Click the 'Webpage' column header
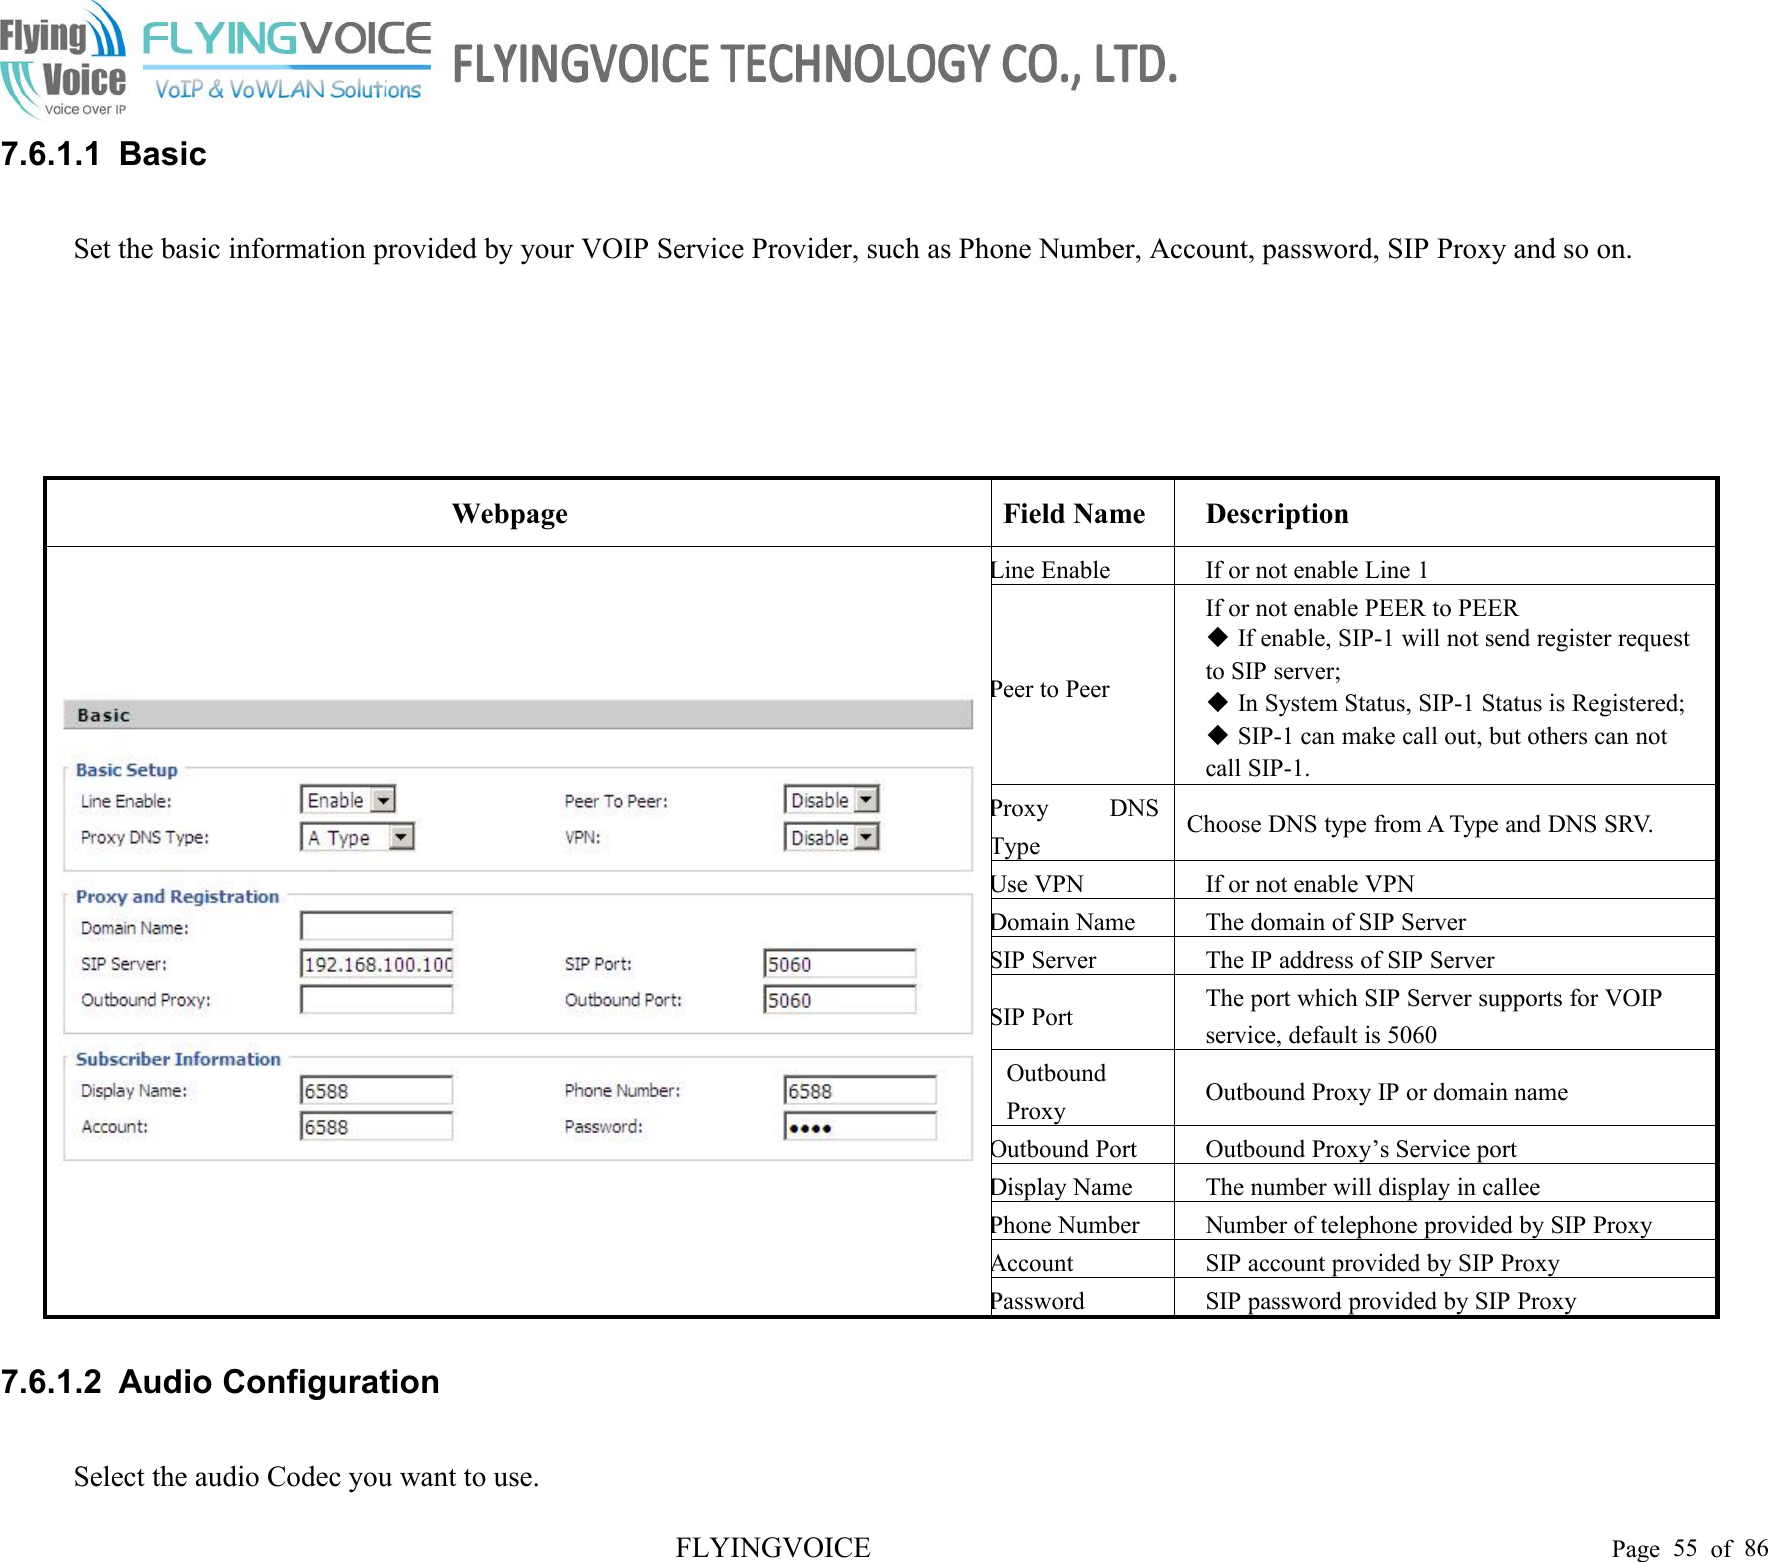The image size is (1768, 1562). click(x=510, y=513)
